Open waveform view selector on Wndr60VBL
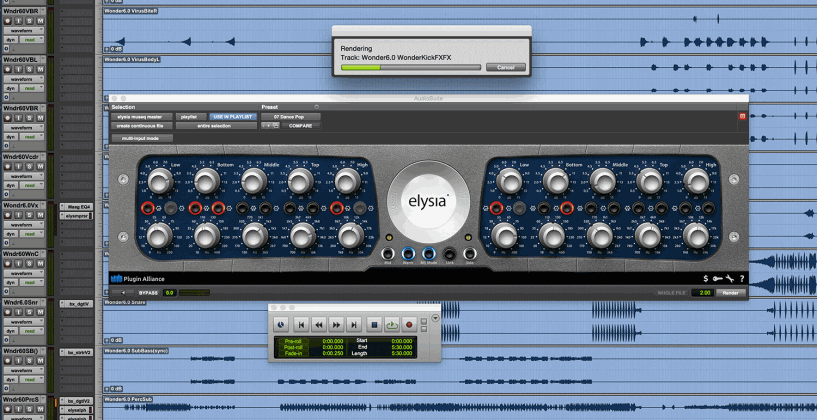817x420 pixels. (26, 79)
